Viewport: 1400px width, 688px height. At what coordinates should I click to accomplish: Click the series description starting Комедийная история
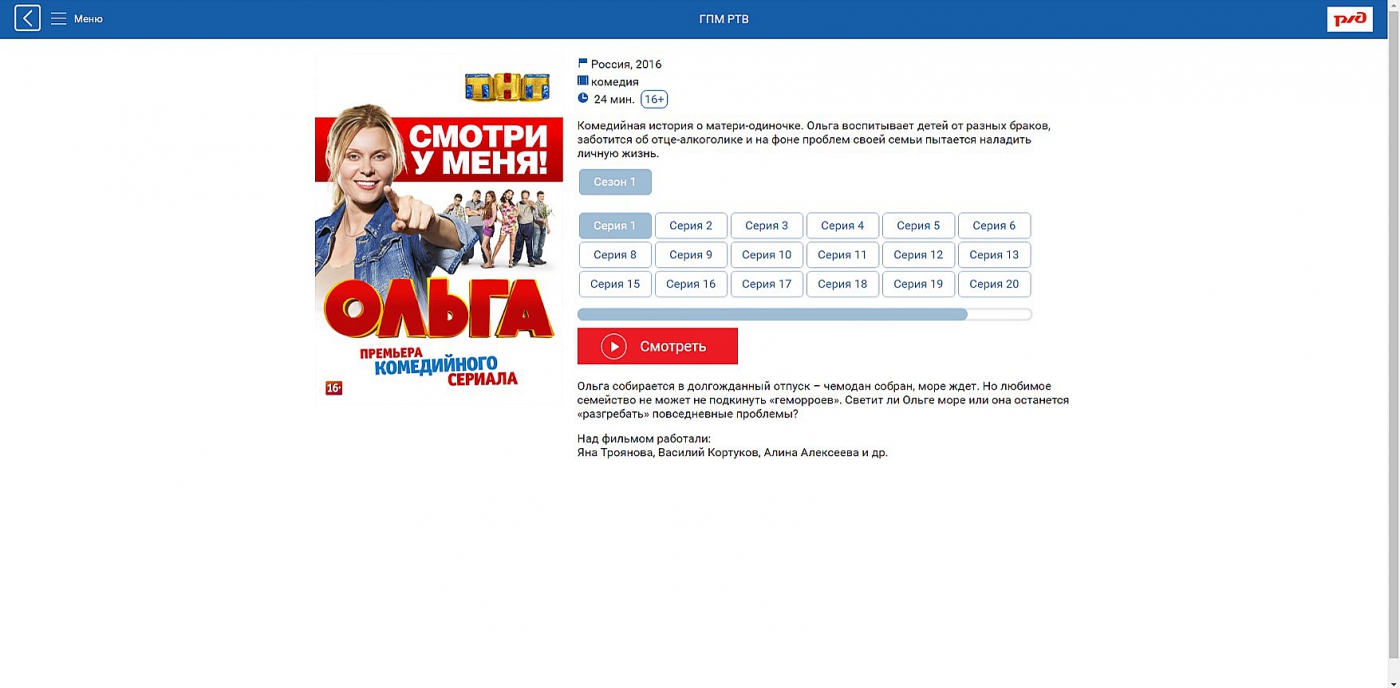point(814,140)
